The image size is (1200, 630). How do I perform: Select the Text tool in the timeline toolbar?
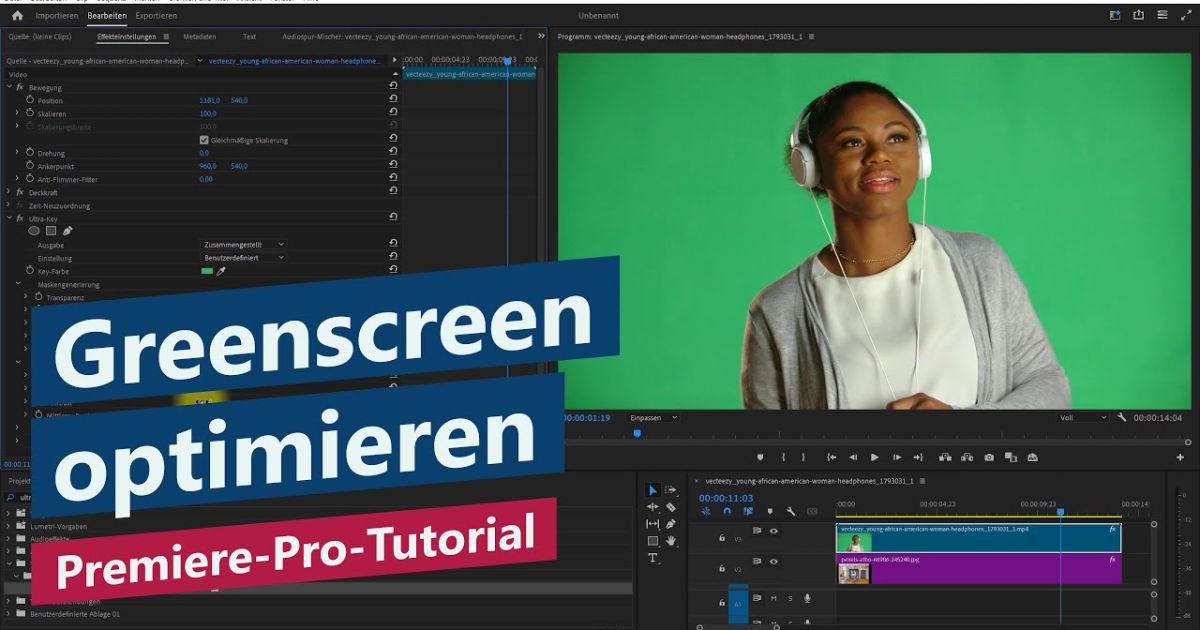tap(654, 557)
